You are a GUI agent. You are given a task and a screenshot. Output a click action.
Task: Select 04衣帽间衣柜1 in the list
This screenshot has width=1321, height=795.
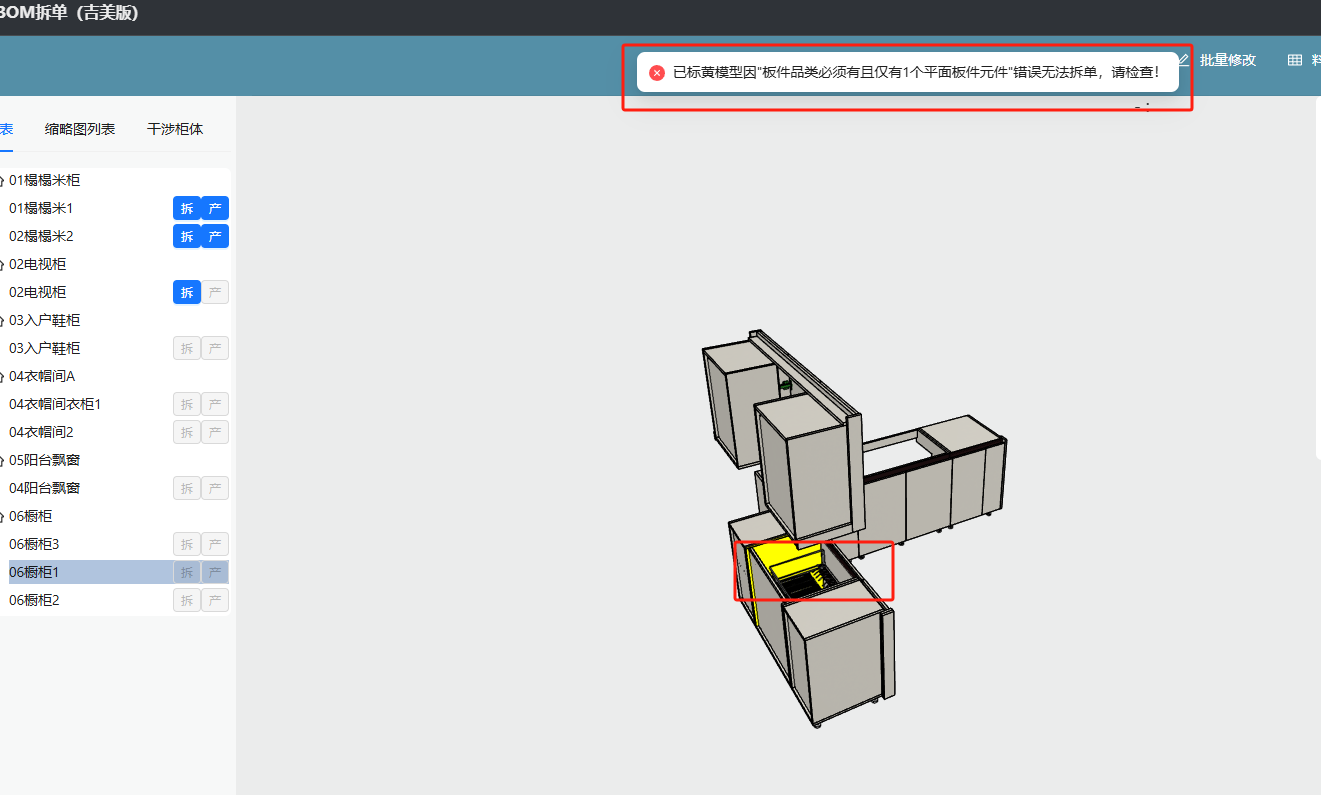click(55, 404)
